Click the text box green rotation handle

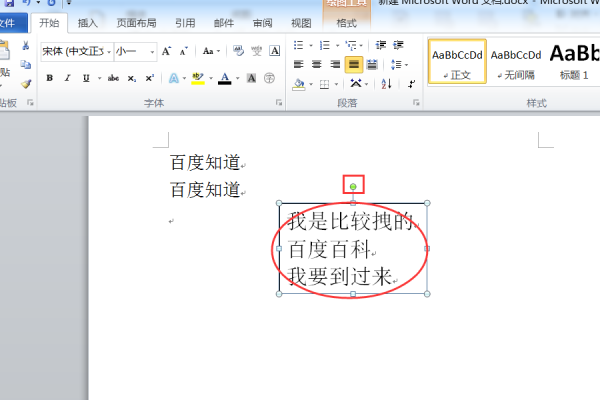pos(353,186)
